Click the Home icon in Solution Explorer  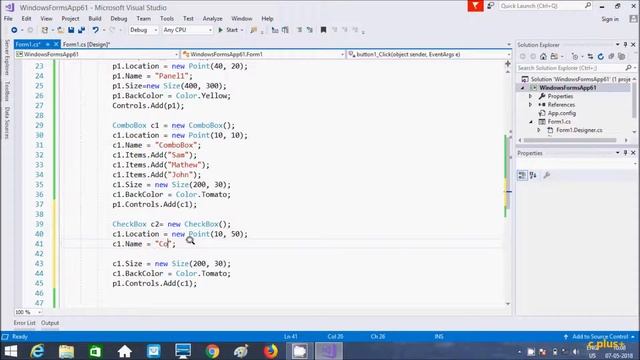[543, 56]
